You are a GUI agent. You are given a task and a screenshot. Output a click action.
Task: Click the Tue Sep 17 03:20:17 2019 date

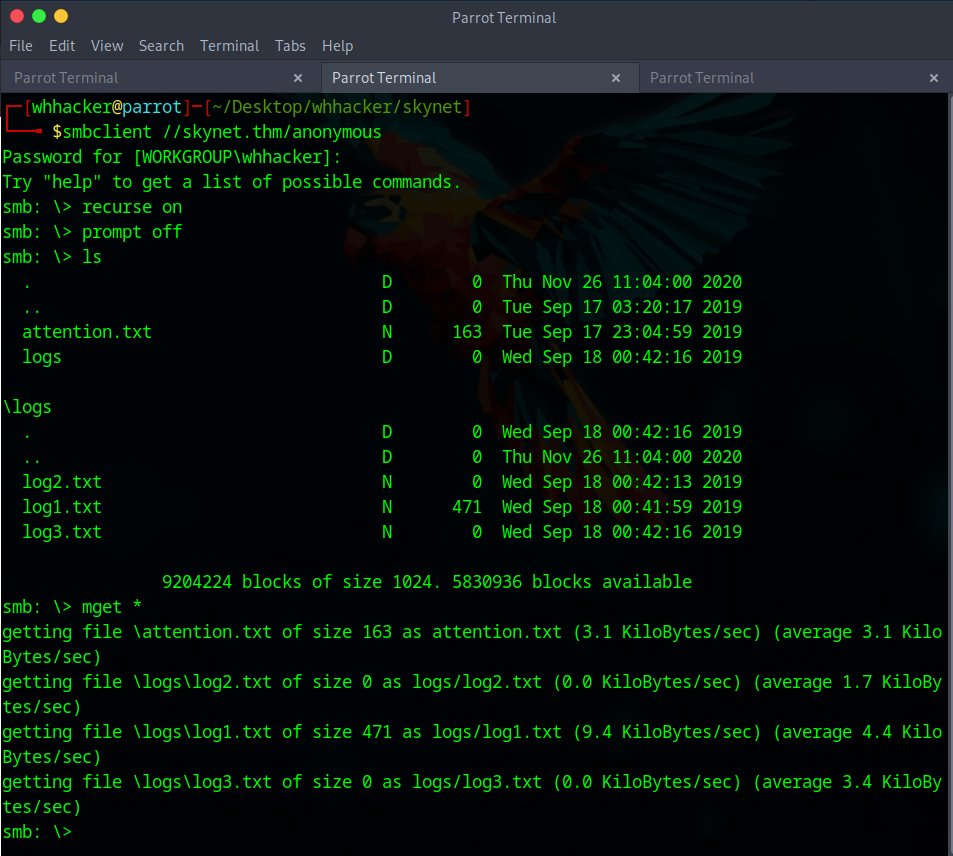click(622, 307)
